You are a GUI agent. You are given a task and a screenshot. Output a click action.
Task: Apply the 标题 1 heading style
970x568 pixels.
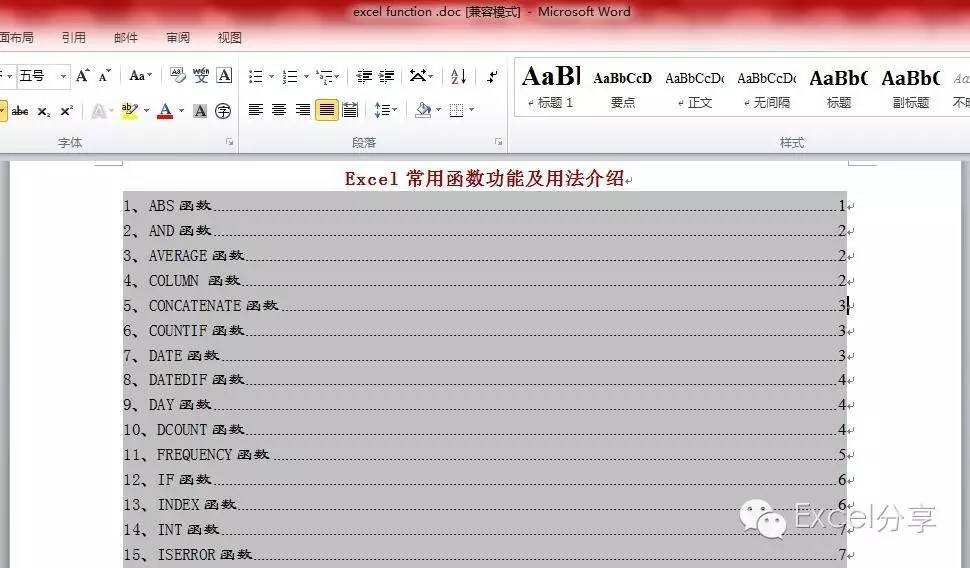pyautogui.click(x=551, y=87)
